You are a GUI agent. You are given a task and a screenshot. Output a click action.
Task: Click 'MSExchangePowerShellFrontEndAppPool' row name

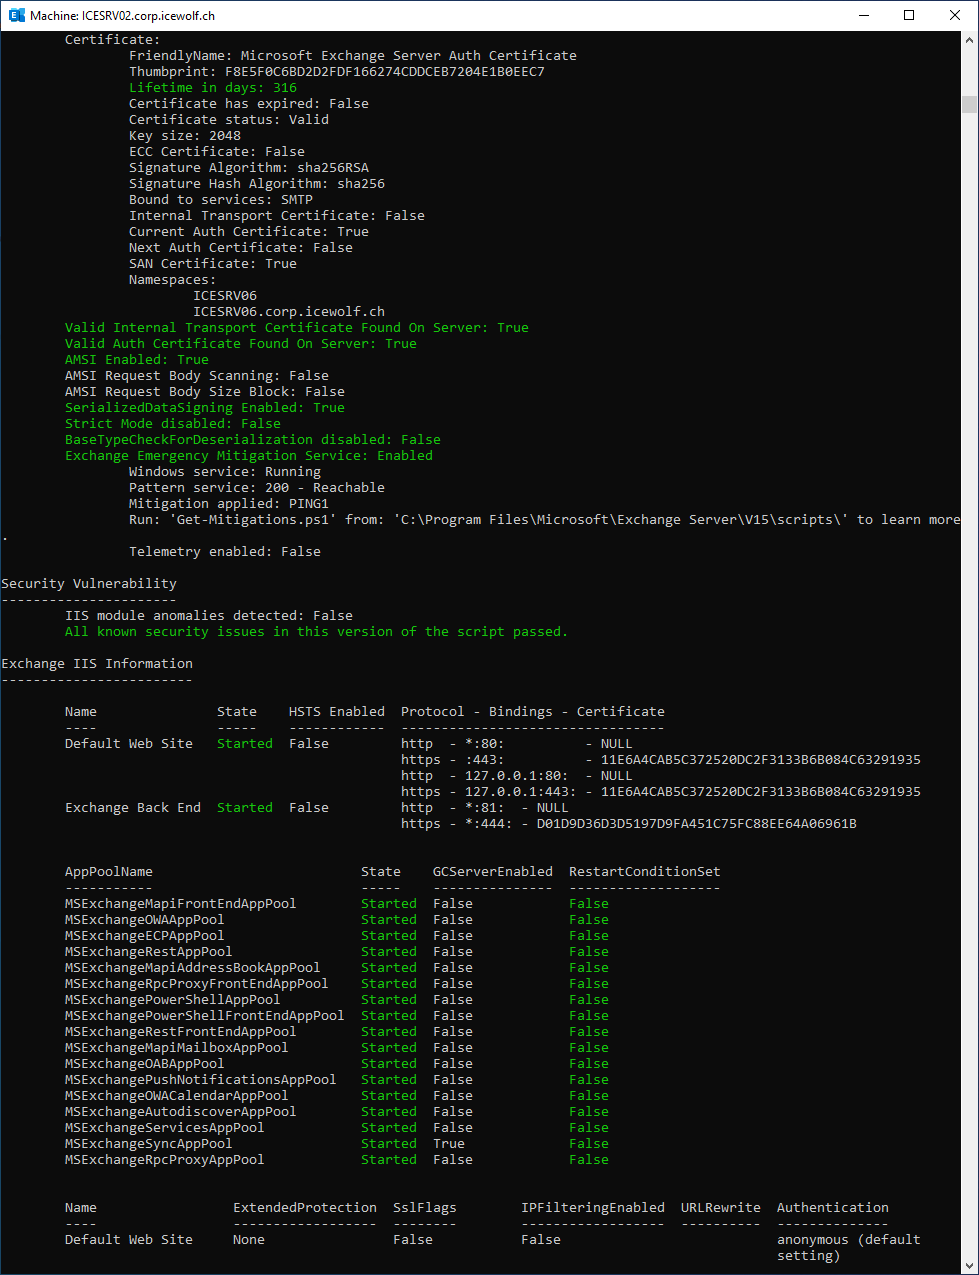[x=205, y=1016]
